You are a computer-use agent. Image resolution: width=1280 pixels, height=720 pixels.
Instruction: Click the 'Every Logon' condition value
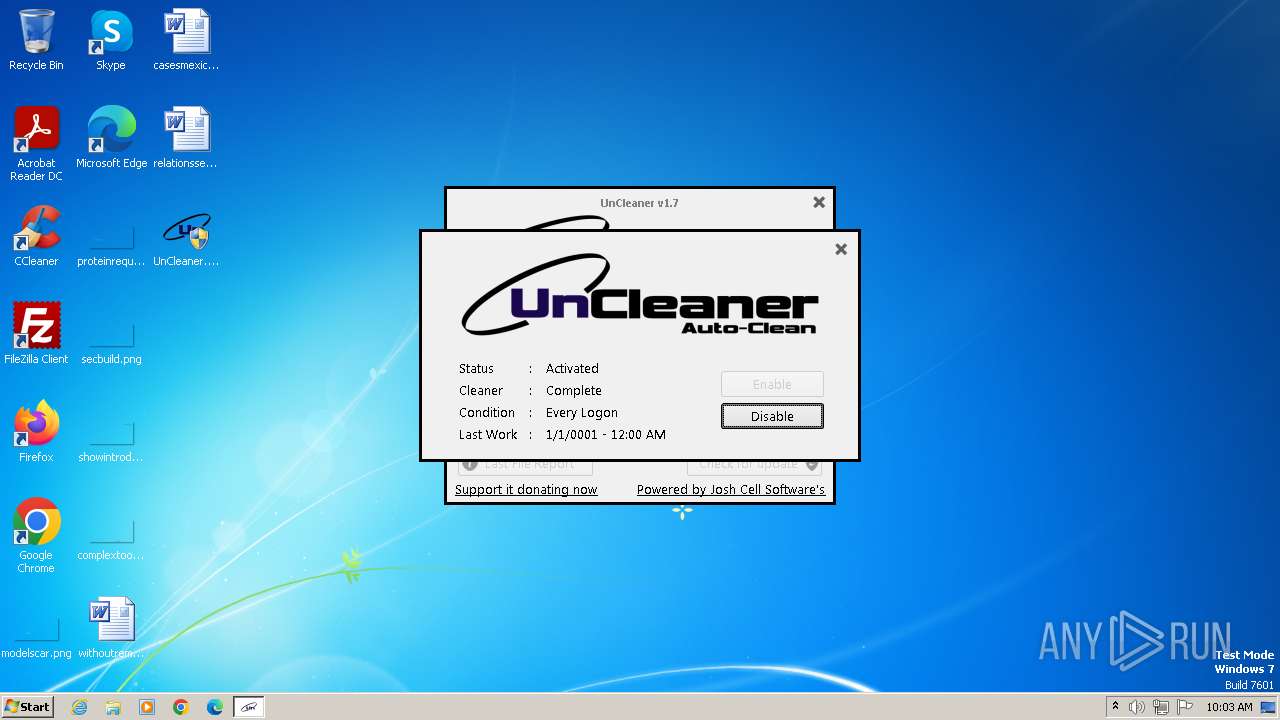(x=582, y=412)
